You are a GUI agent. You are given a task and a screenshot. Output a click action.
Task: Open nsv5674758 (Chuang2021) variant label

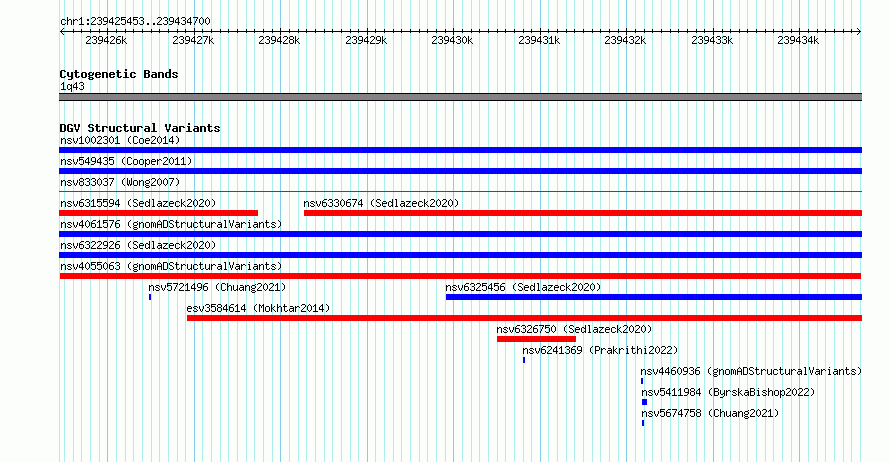coord(710,413)
